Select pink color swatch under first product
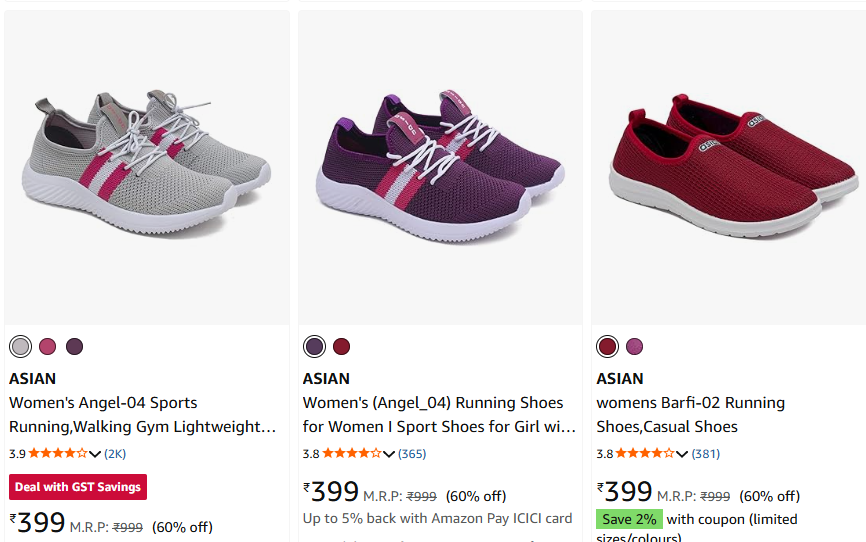This screenshot has height=542, width=866. tap(47, 347)
